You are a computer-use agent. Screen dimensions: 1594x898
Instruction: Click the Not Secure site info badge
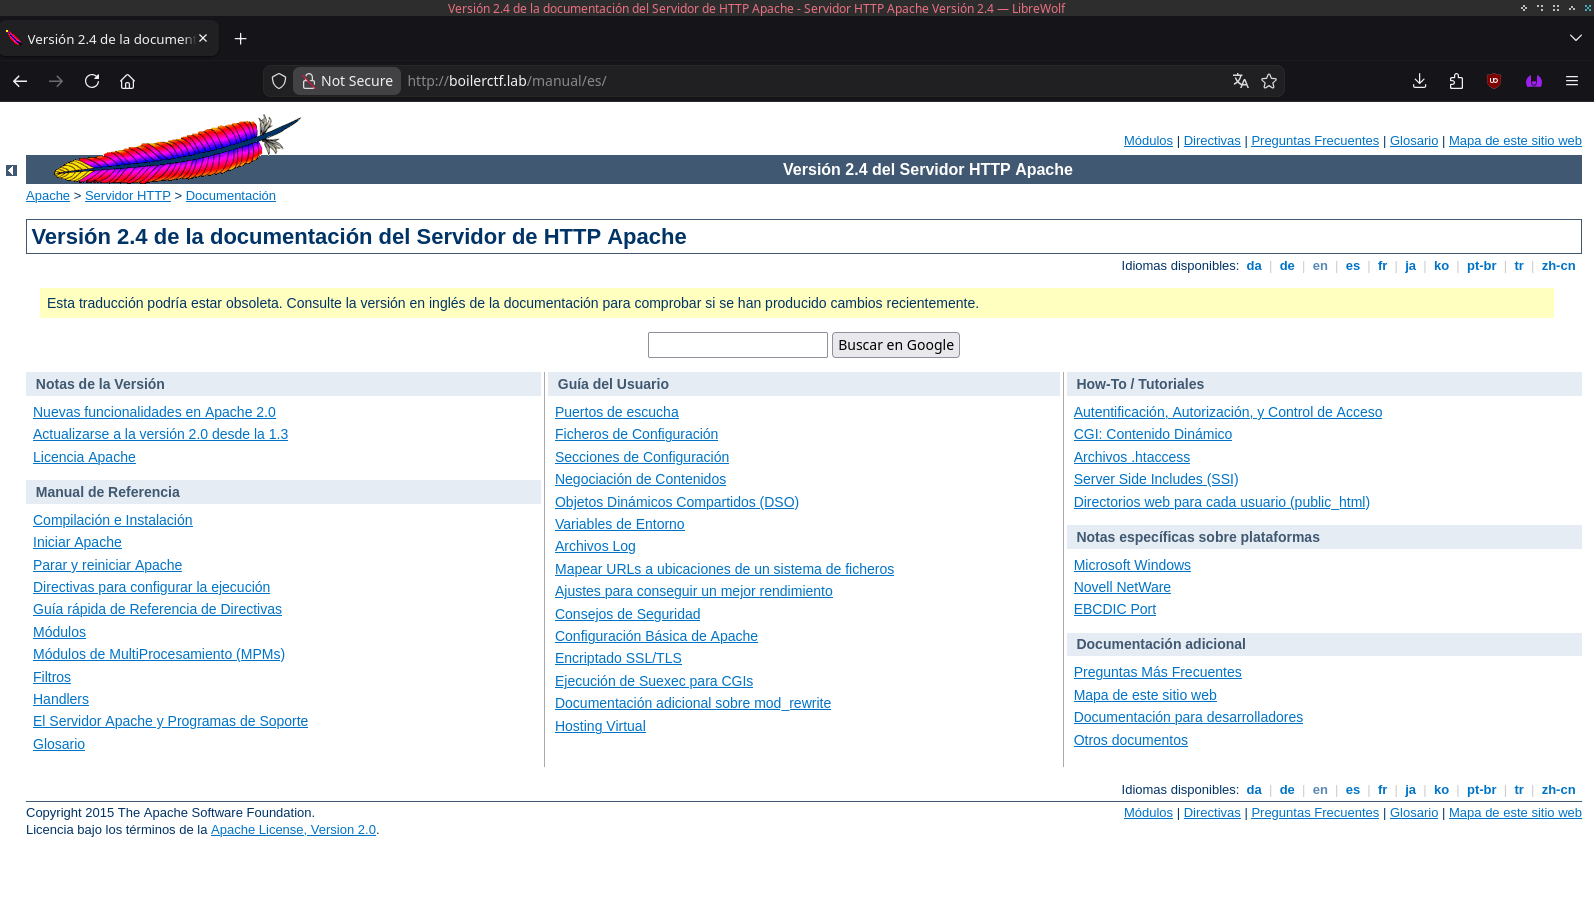(347, 81)
